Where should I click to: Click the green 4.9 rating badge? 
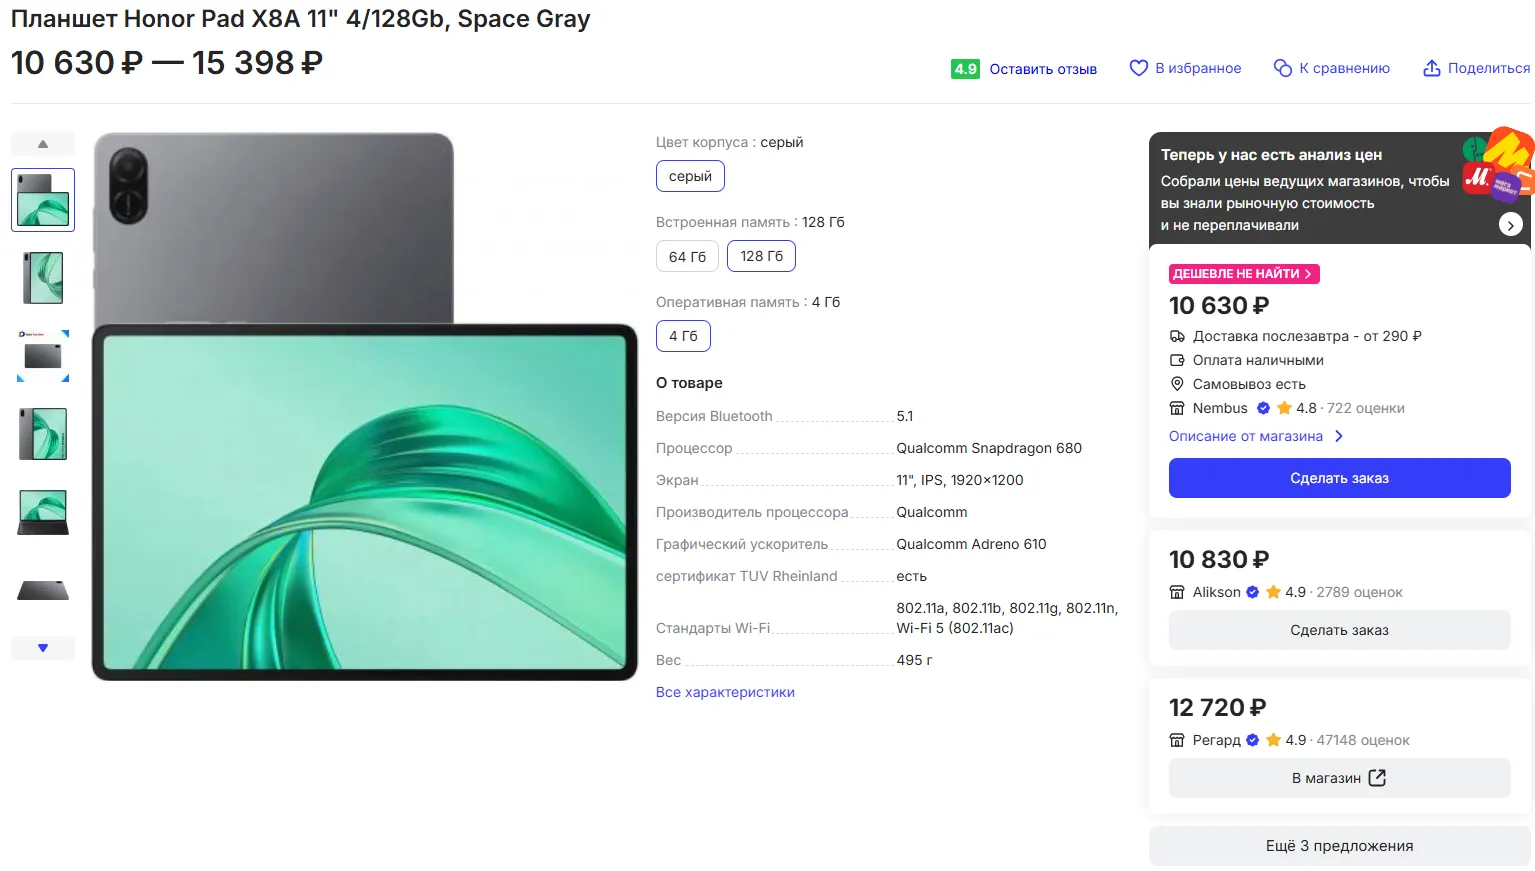tap(965, 69)
